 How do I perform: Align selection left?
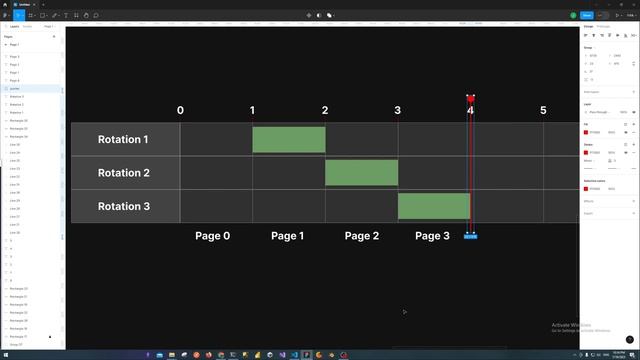pyautogui.click(x=586, y=36)
